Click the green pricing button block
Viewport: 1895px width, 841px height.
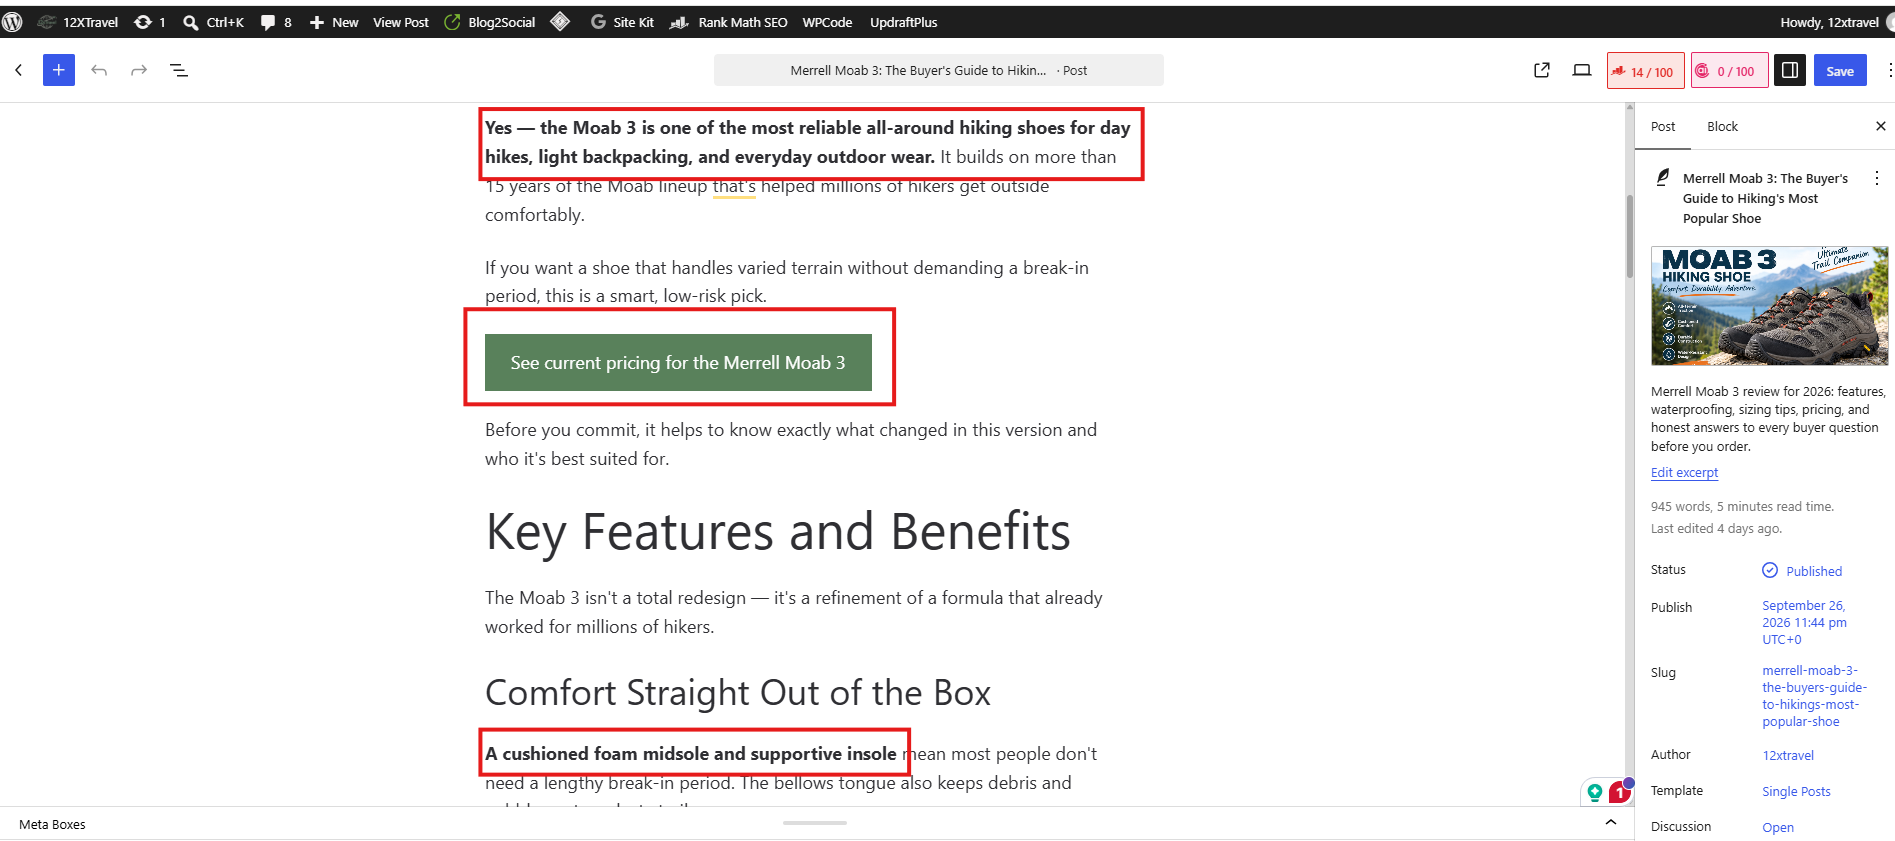(678, 363)
